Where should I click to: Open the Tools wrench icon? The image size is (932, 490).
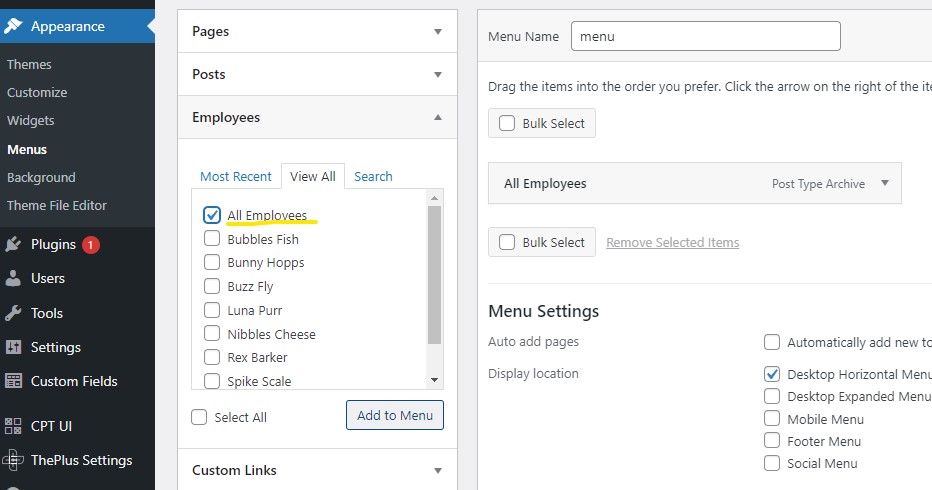click(x=13, y=313)
